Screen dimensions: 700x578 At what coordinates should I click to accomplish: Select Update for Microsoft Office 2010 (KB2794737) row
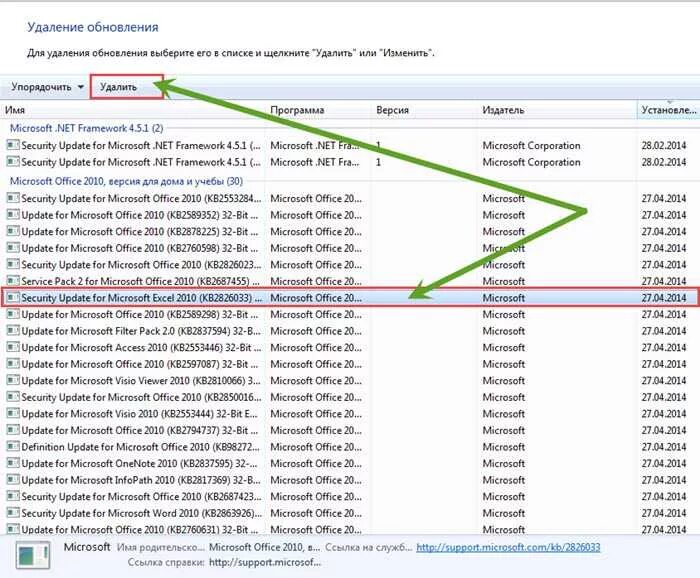point(350,430)
